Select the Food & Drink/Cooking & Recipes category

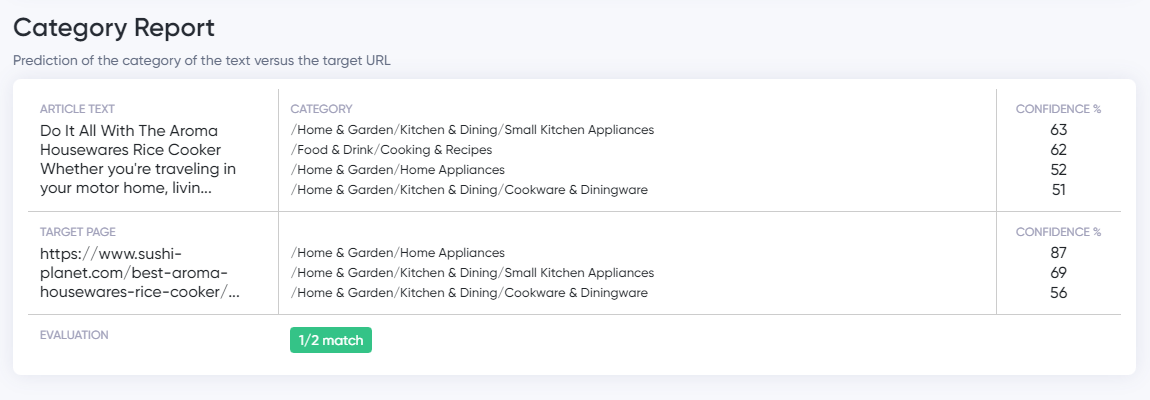tap(391, 150)
